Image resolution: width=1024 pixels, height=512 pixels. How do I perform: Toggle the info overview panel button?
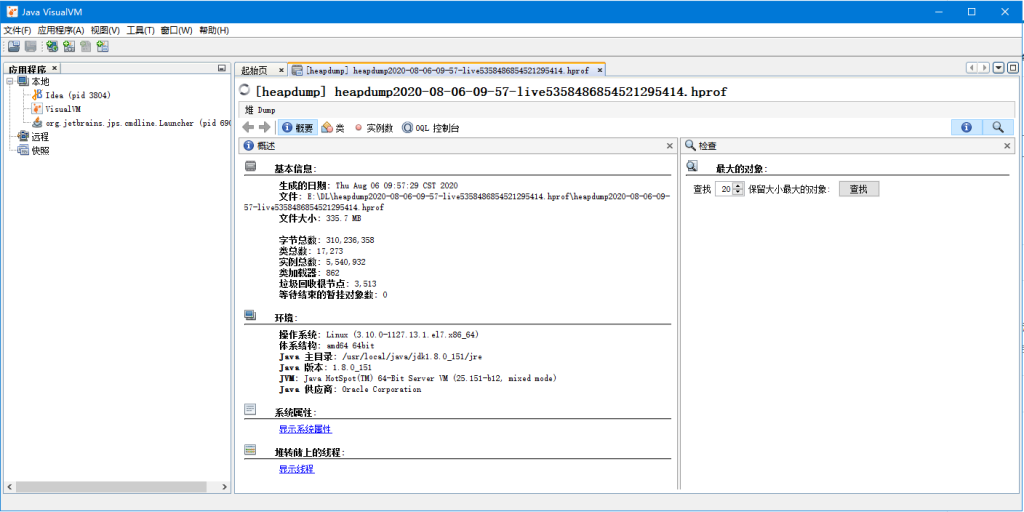(967, 127)
